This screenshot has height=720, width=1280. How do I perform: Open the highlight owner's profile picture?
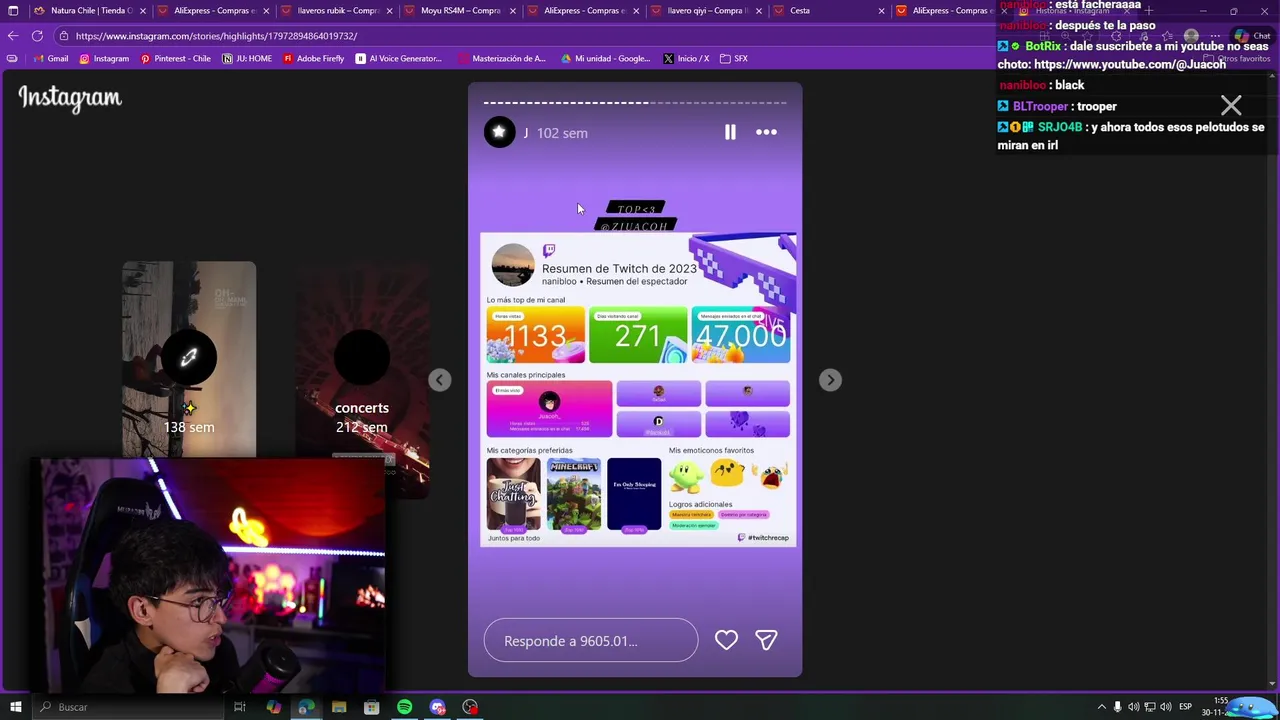pyautogui.click(x=499, y=132)
